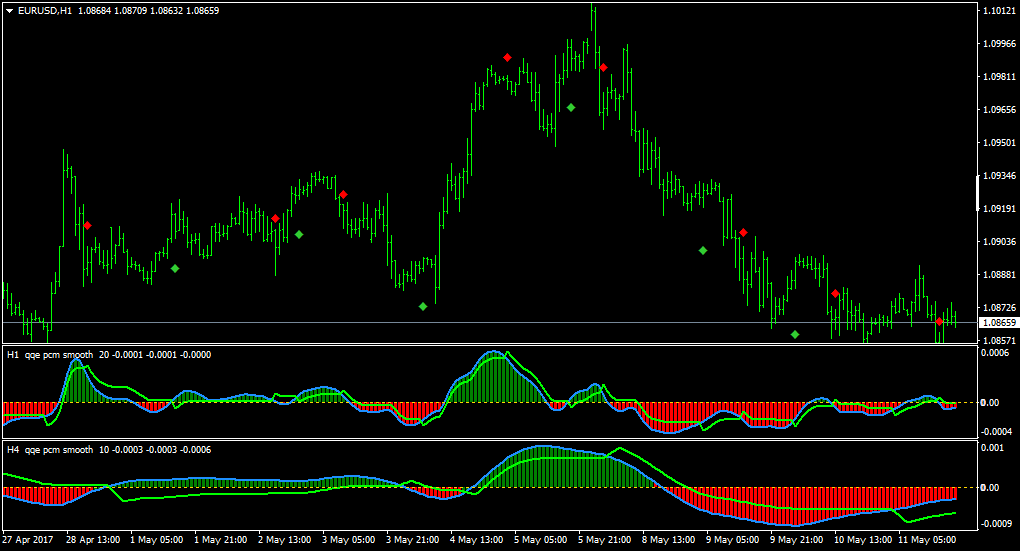
Task: Open the chart menu triangle beside EURUSD,H1
Action: (10, 10)
